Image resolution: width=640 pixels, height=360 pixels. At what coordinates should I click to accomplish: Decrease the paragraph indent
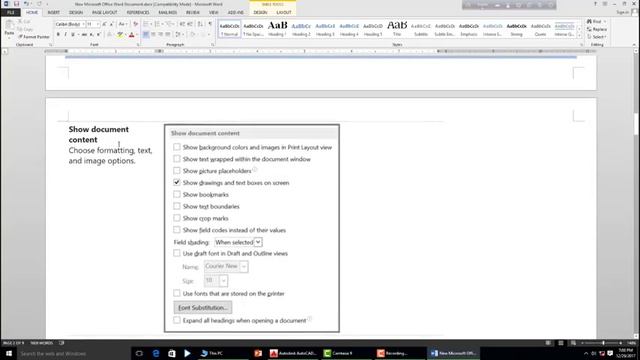tap(182, 24)
